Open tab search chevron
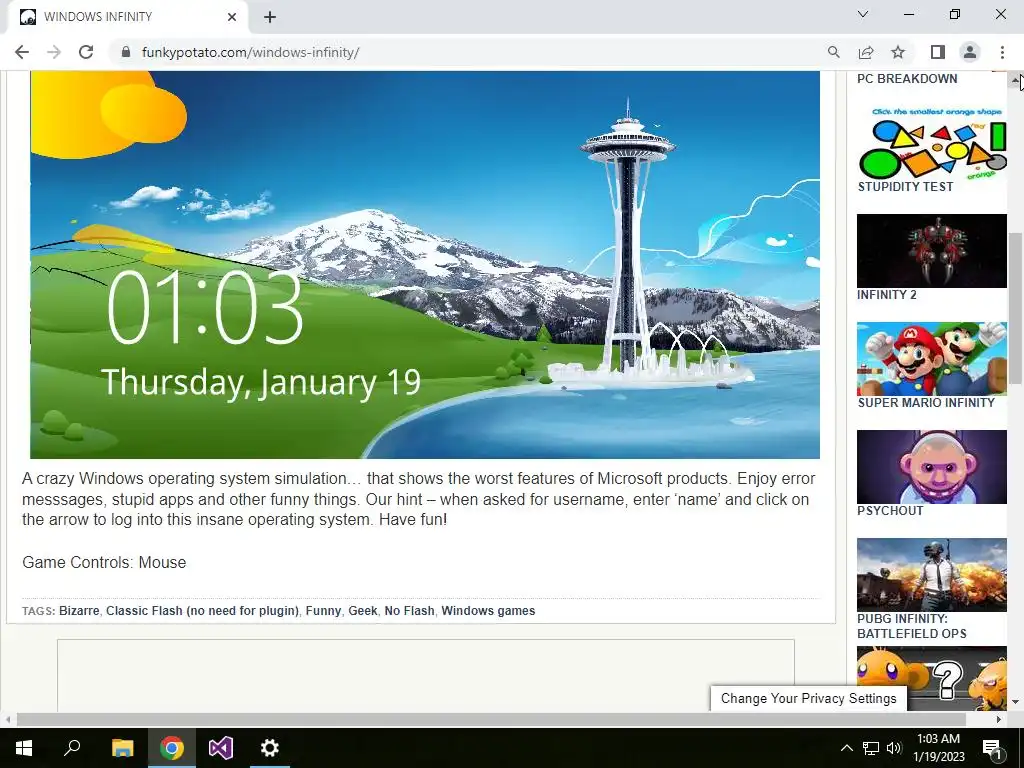Screen dimensions: 1024x768 click(x=863, y=14)
